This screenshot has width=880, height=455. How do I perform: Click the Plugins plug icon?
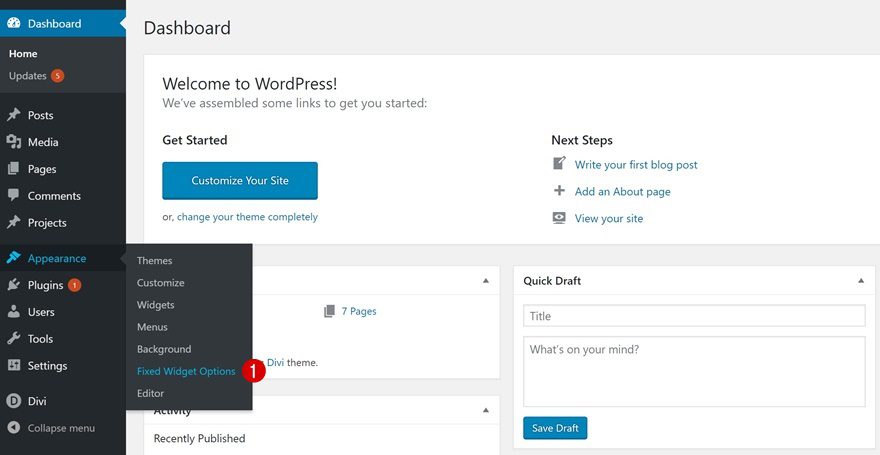point(14,285)
